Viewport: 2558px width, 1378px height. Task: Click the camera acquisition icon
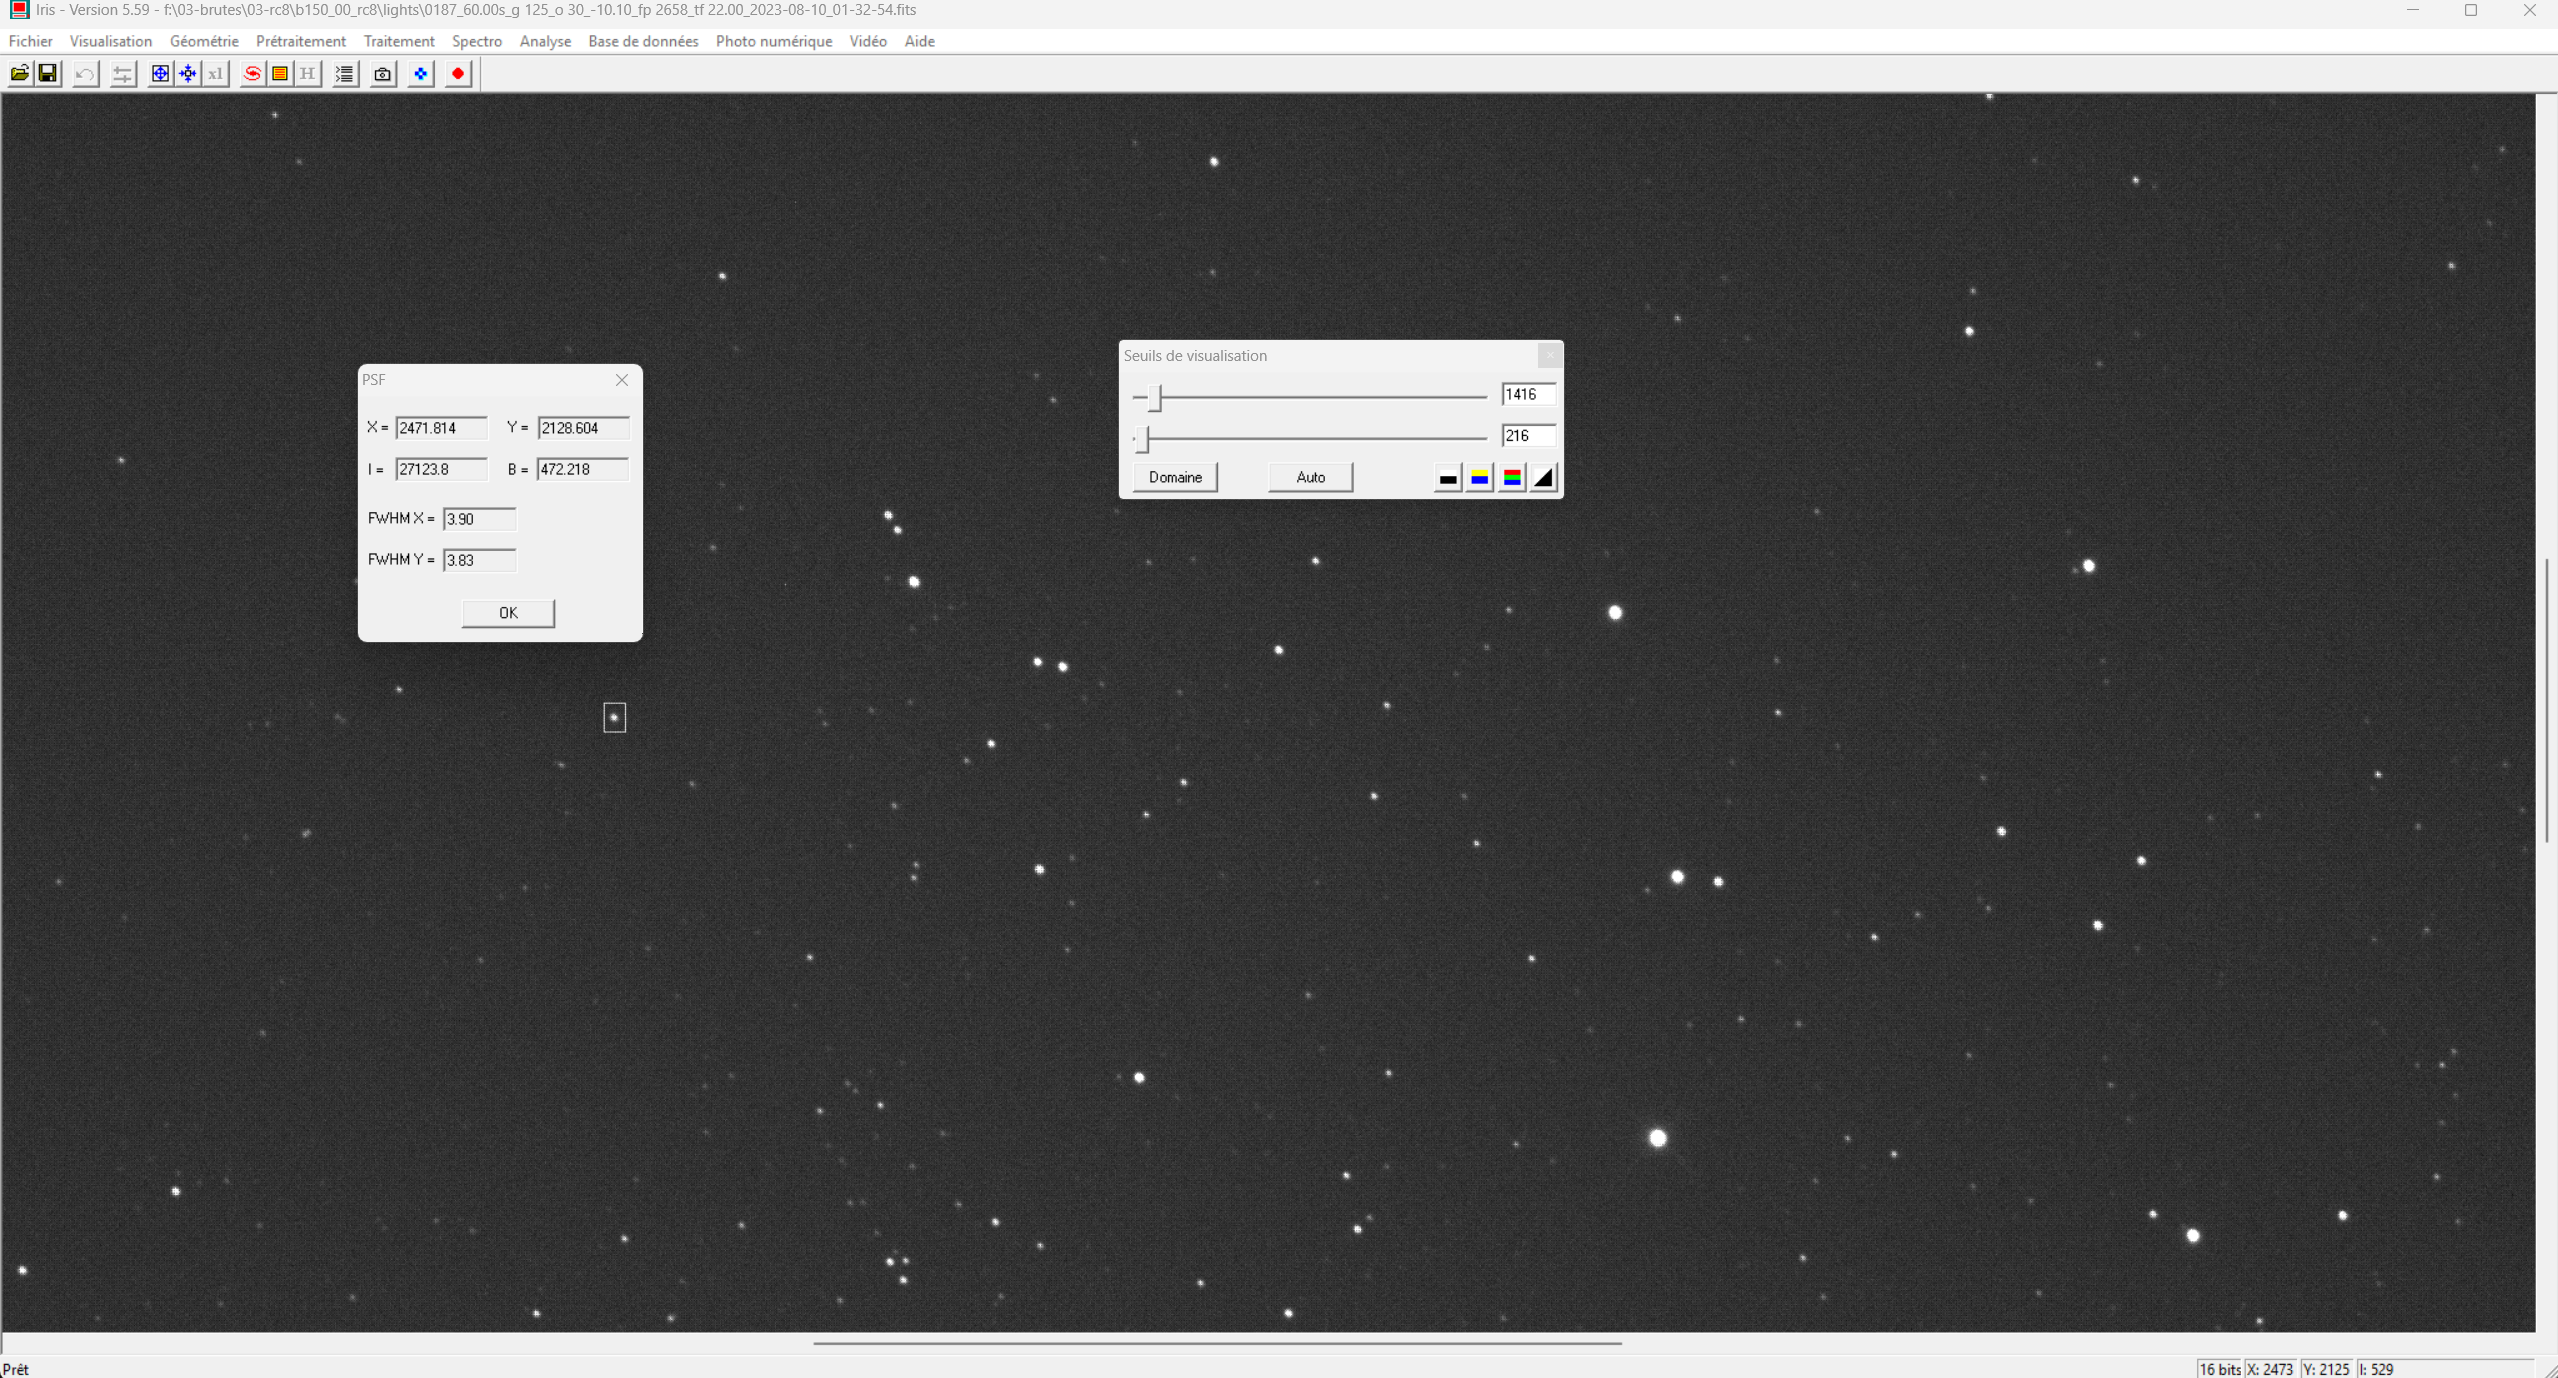(x=382, y=73)
